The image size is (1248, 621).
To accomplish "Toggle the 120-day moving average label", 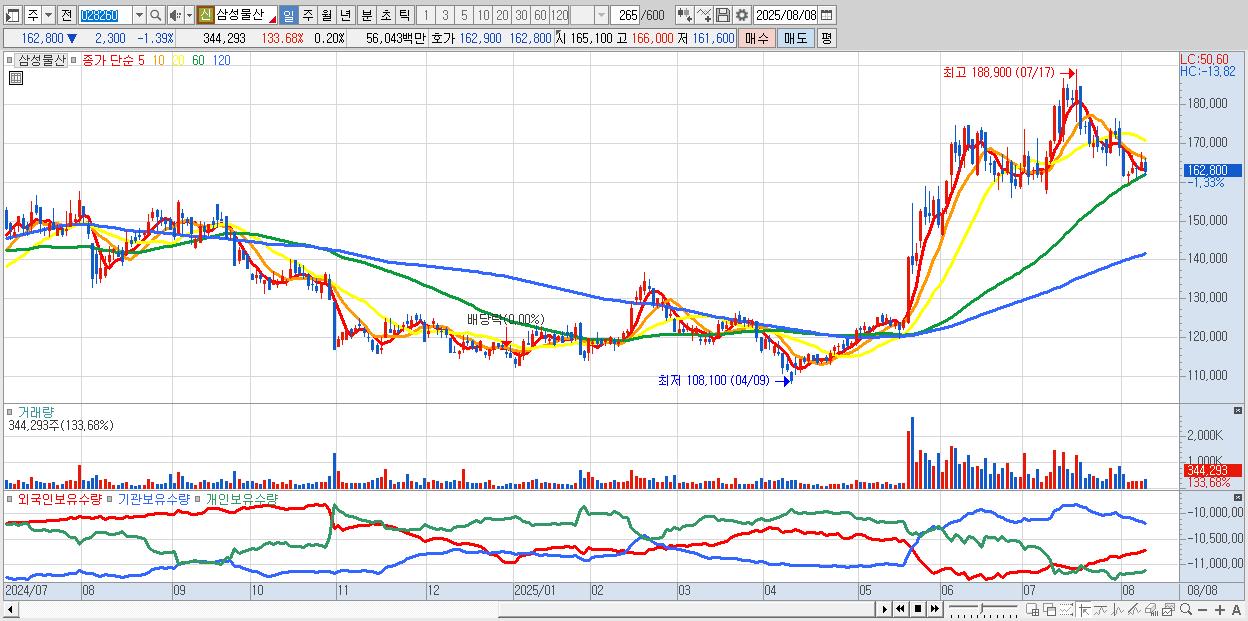I will (x=221, y=60).
